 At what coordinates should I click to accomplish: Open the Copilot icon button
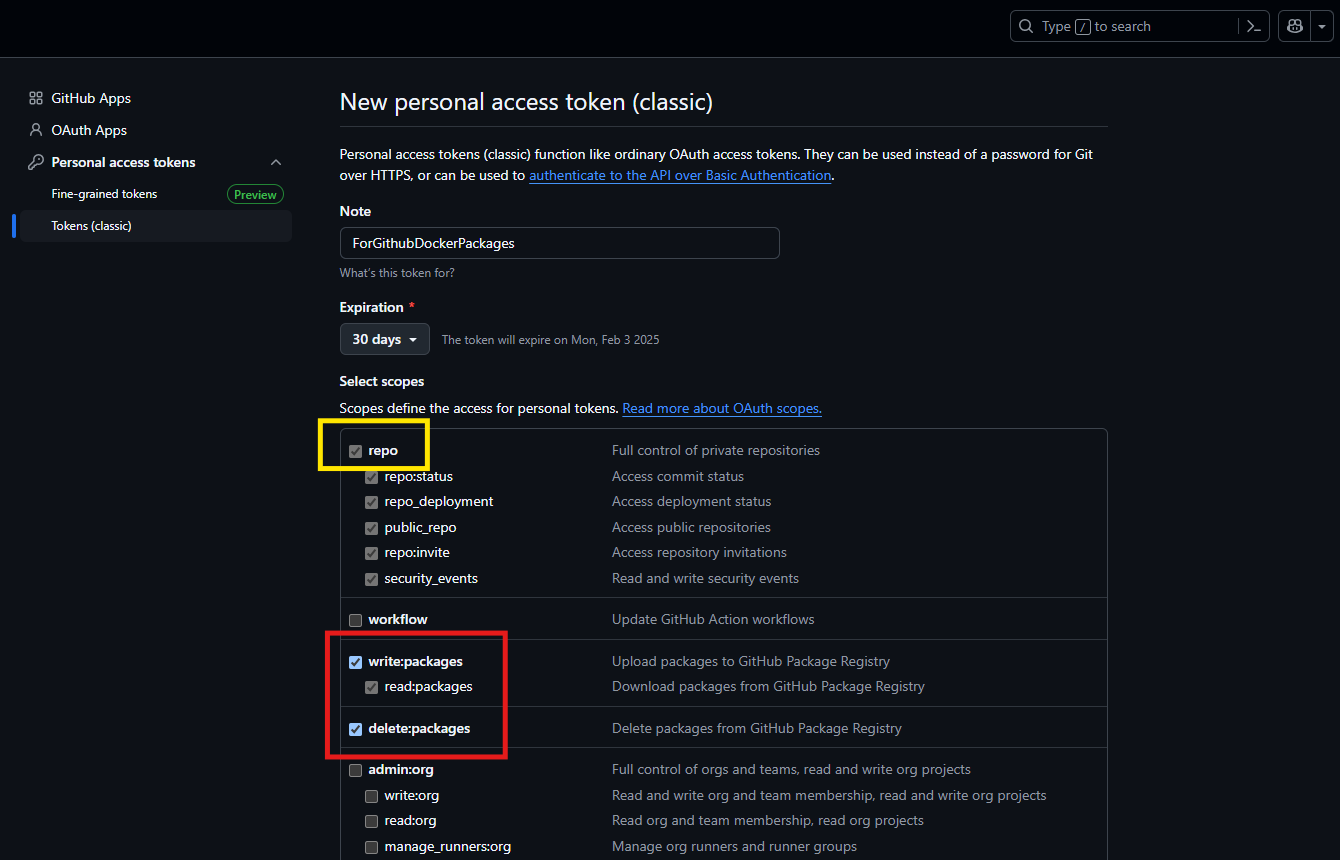pos(1295,26)
